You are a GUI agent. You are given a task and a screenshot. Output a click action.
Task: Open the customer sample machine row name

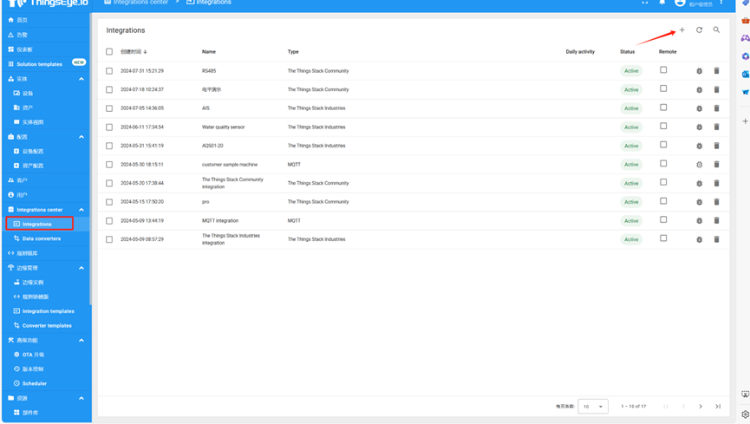pyautogui.click(x=230, y=165)
